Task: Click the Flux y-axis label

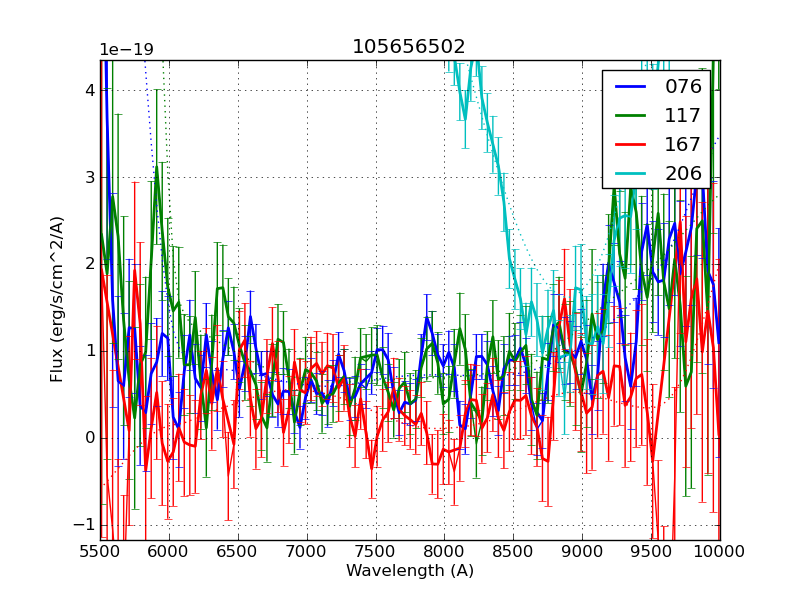Action: point(58,299)
